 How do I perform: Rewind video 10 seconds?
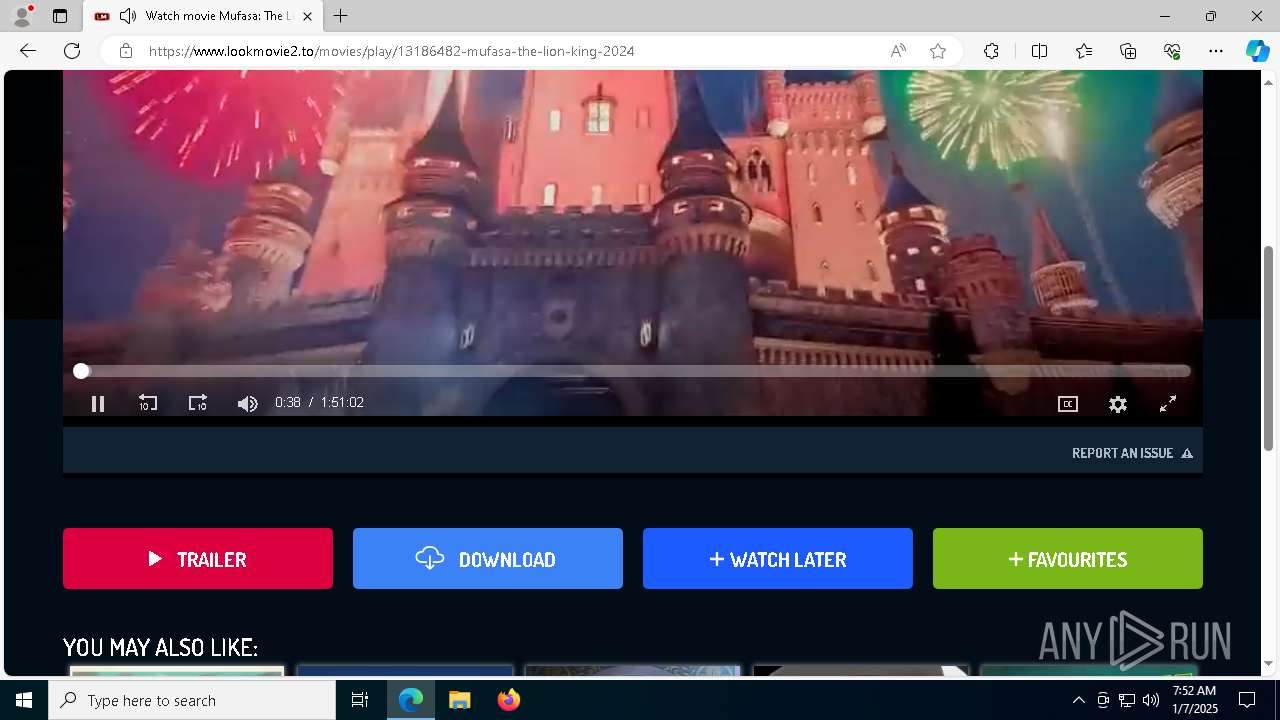click(148, 403)
